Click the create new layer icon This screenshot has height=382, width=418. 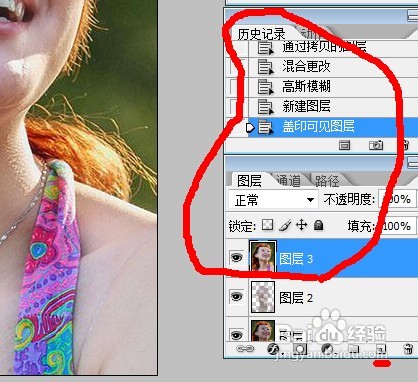pyautogui.click(x=381, y=349)
